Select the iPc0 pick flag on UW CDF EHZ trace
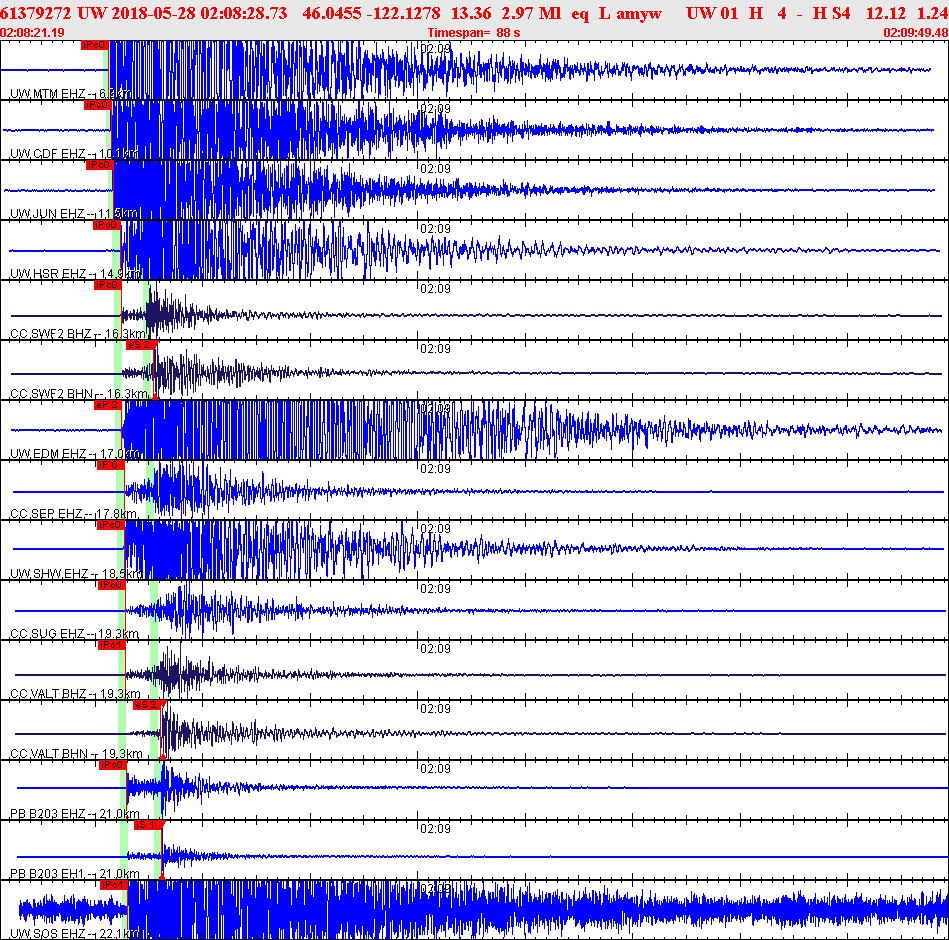The width and height of the screenshot is (949, 940). coord(97,105)
